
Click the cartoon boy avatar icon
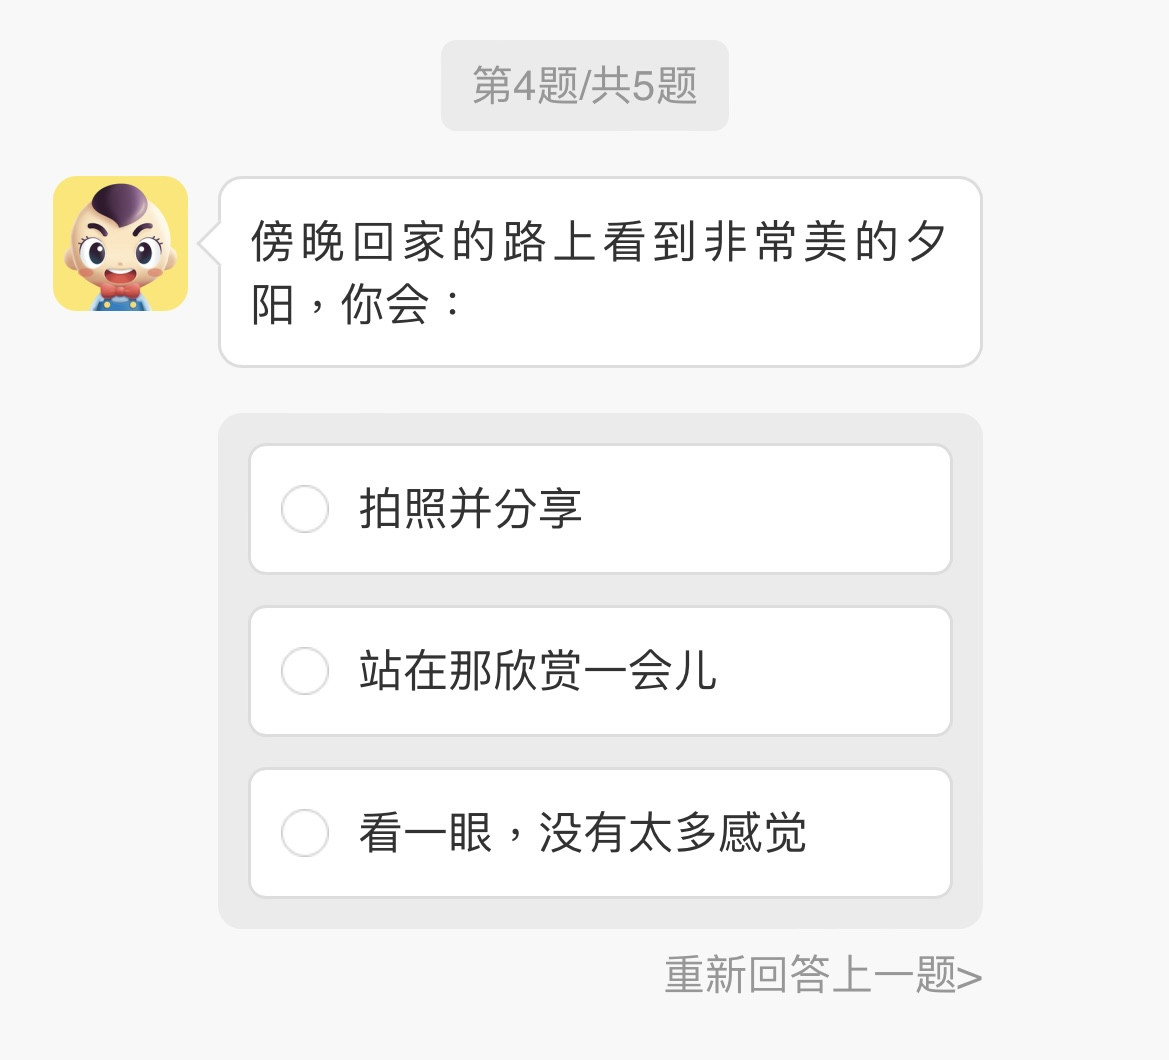pos(120,243)
